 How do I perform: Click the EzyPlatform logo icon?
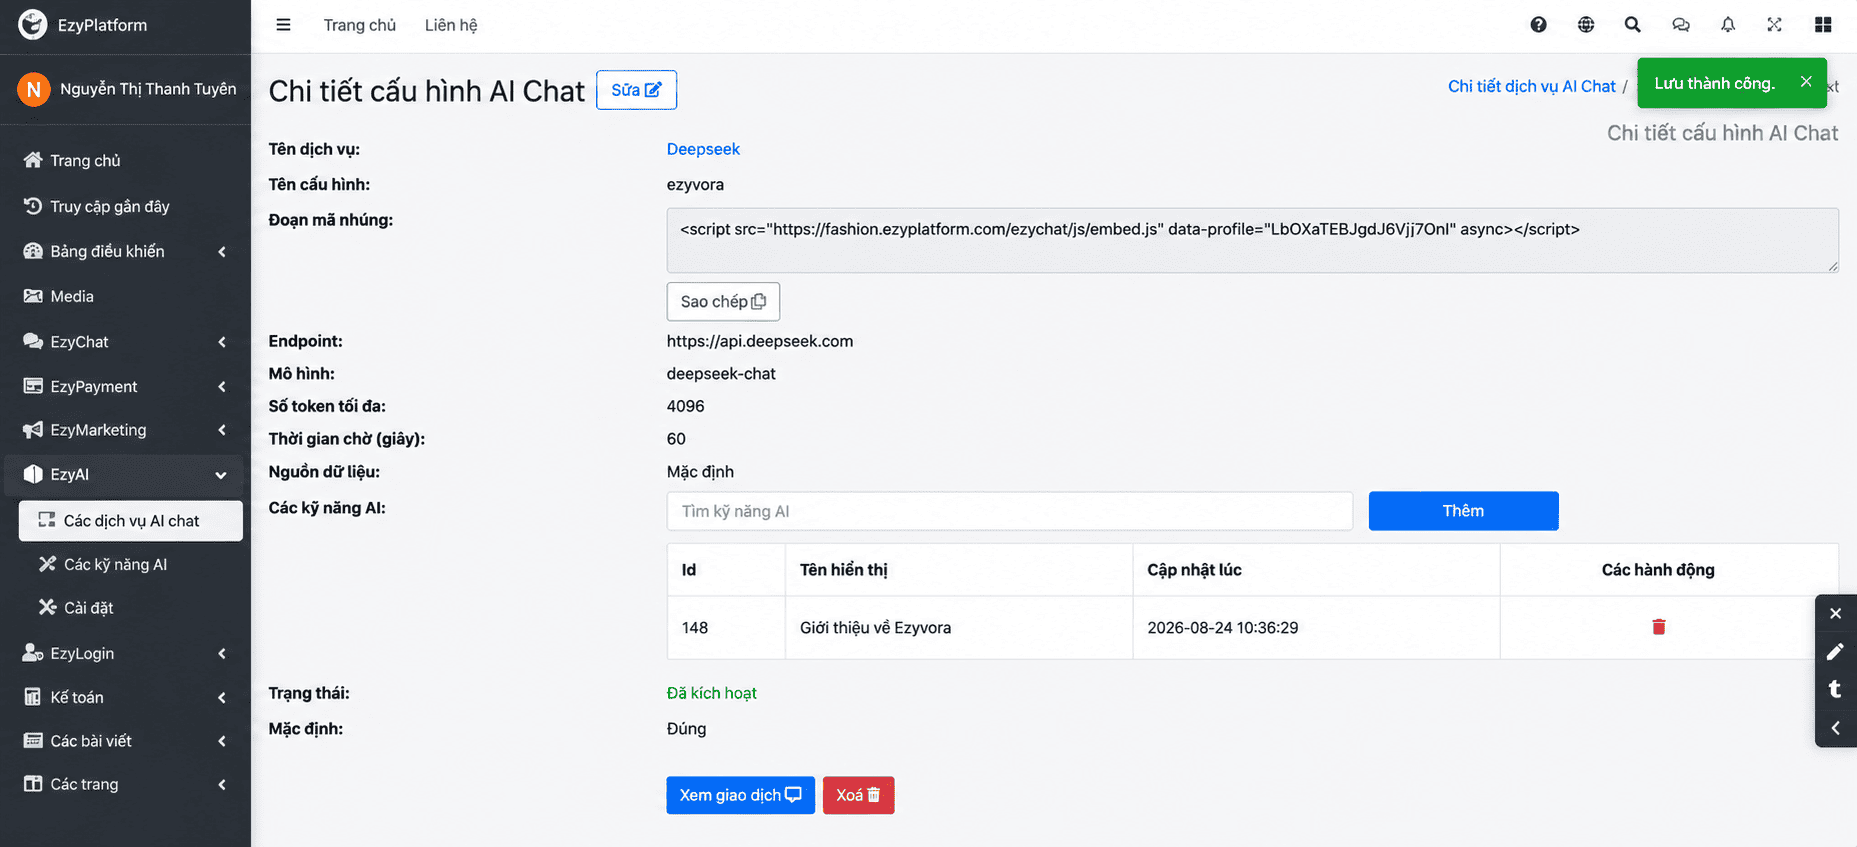32,25
